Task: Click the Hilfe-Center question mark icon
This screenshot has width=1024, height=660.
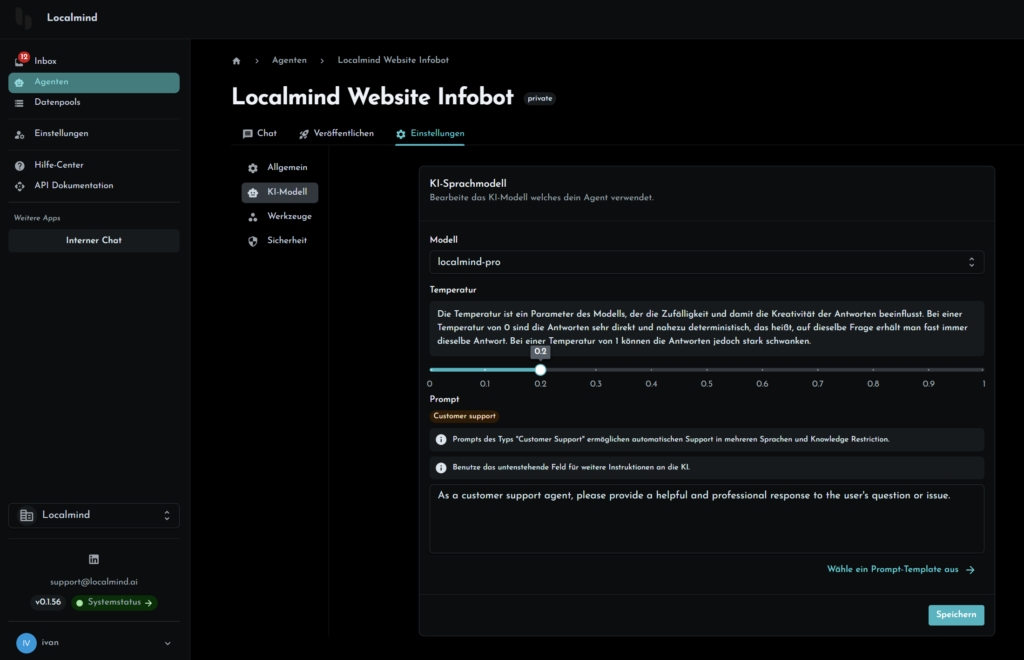Action: point(20,166)
